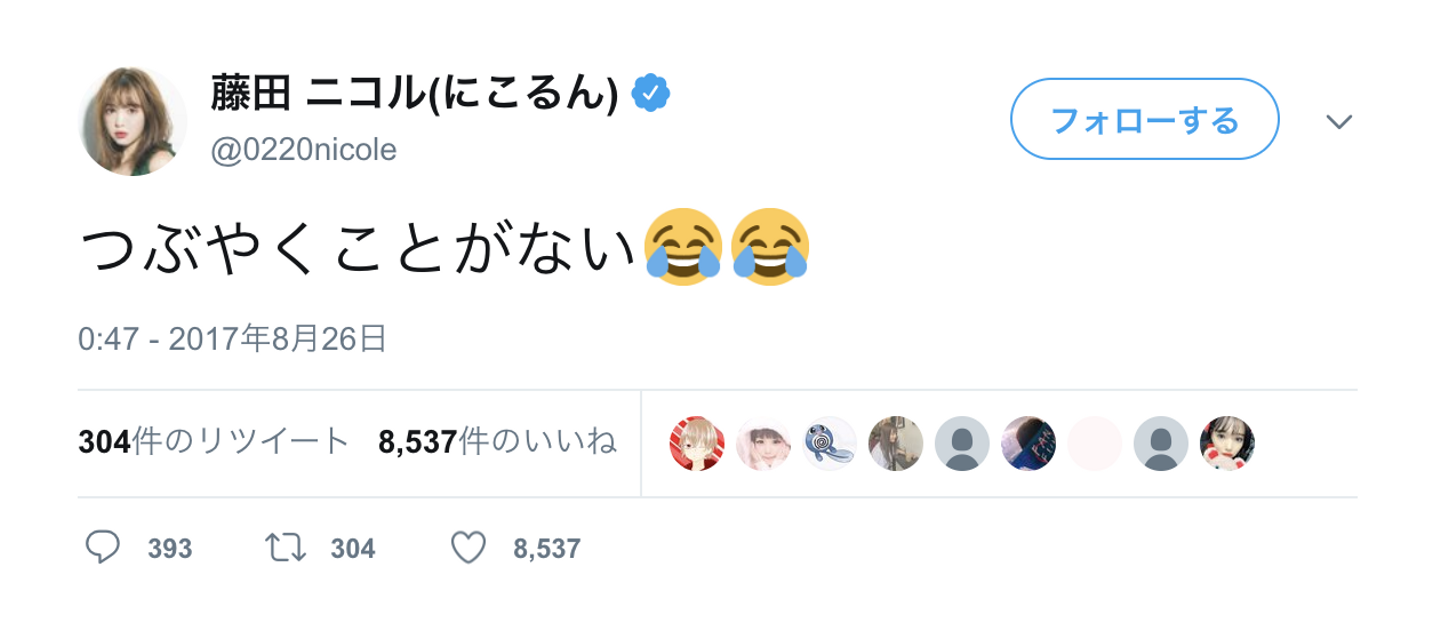
Task: Click the blue Poliwag liker avatar
Action: click(x=830, y=444)
